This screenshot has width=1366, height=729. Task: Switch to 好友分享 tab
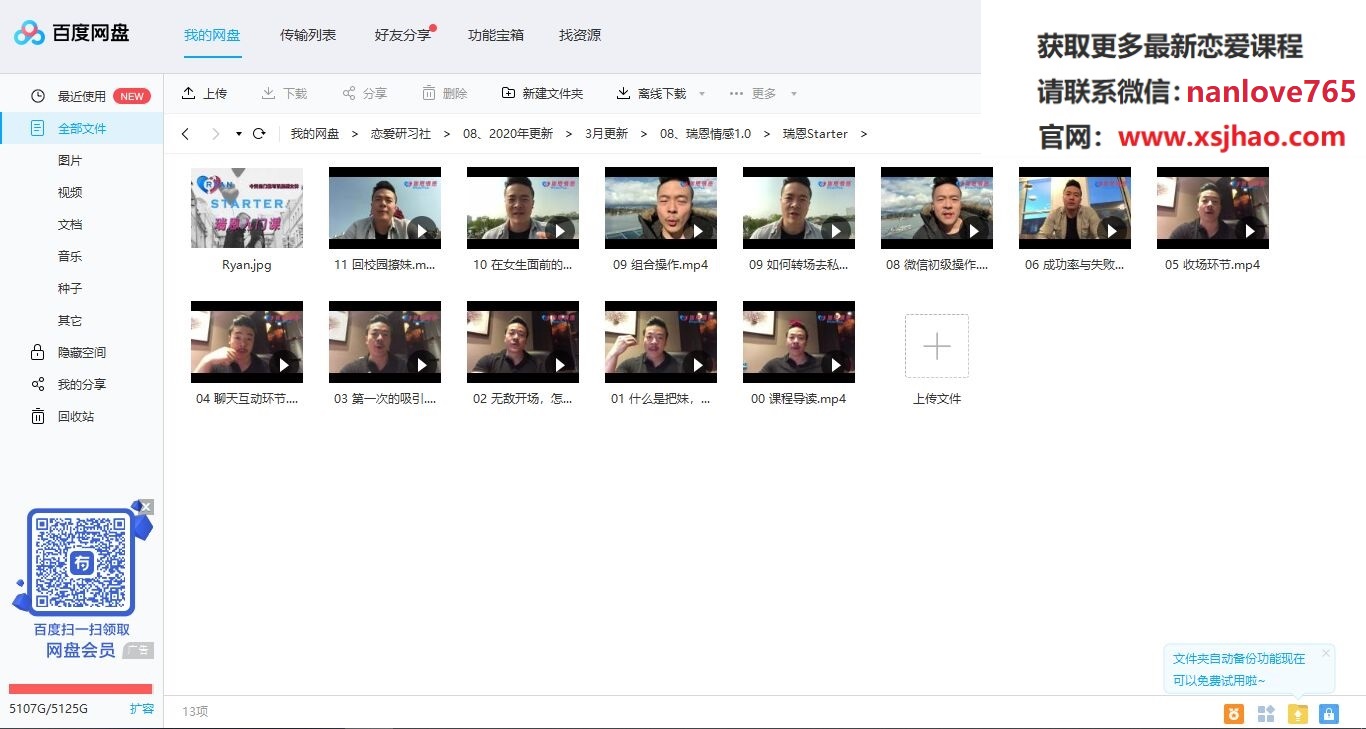tap(403, 35)
